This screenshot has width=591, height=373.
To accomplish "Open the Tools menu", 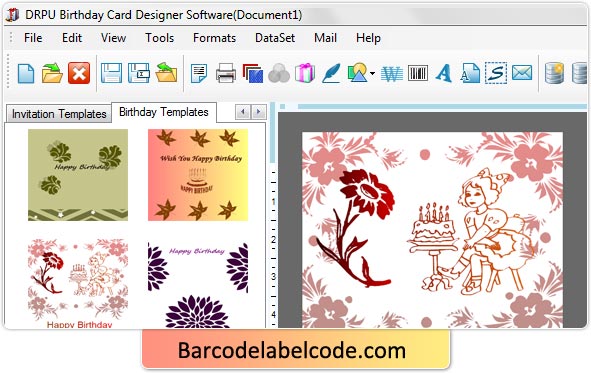I will click(159, 38).
